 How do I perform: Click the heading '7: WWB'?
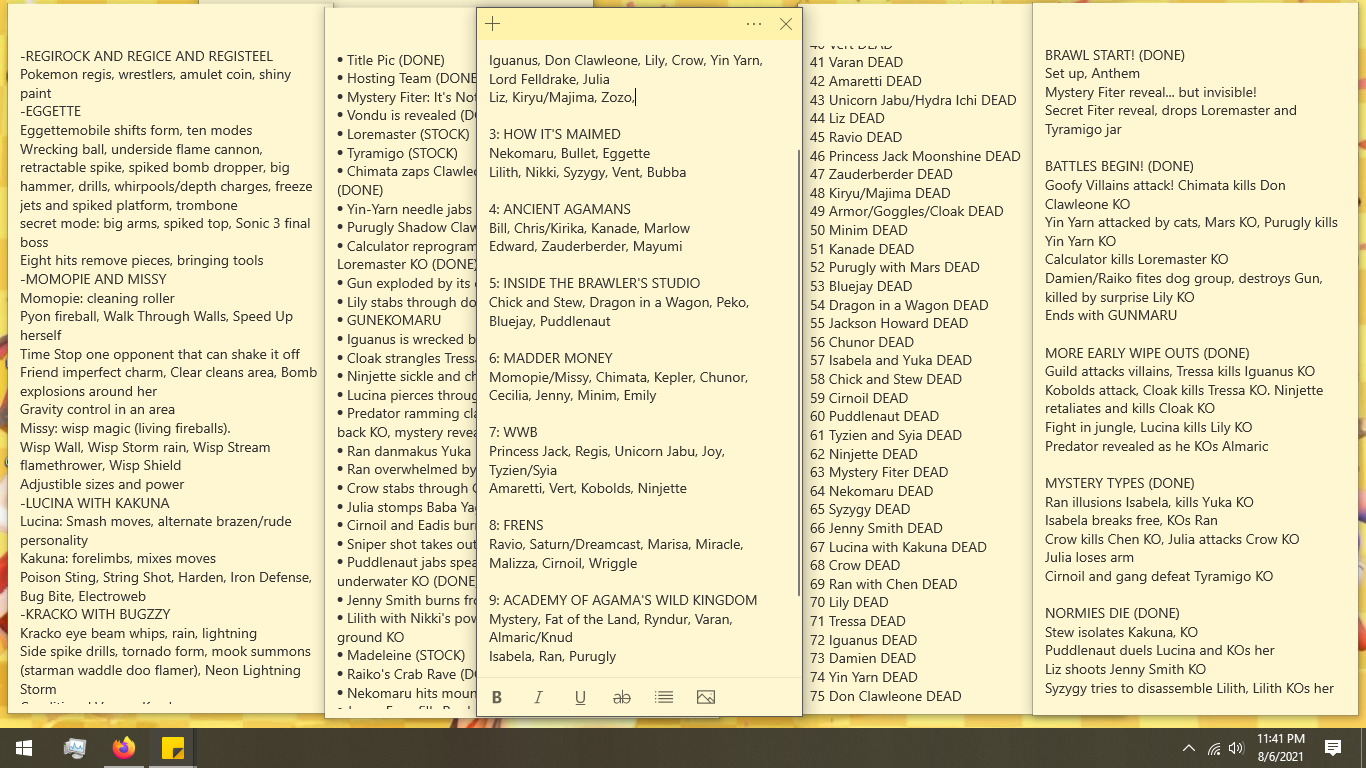tap(513, 432)
